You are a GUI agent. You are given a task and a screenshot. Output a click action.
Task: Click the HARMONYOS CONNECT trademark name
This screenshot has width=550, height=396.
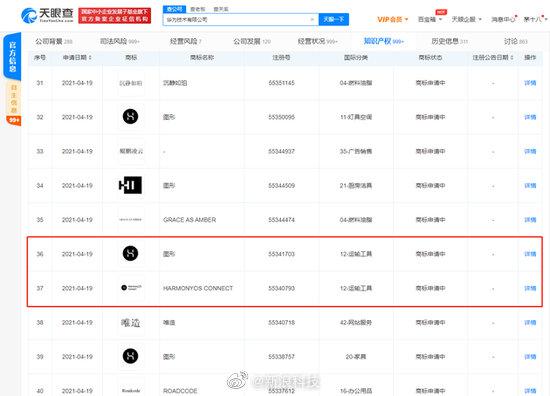(x=198, y=288)
